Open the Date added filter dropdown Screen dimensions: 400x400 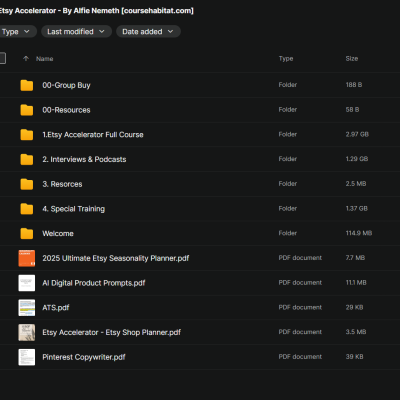click(x=148, y=32)
